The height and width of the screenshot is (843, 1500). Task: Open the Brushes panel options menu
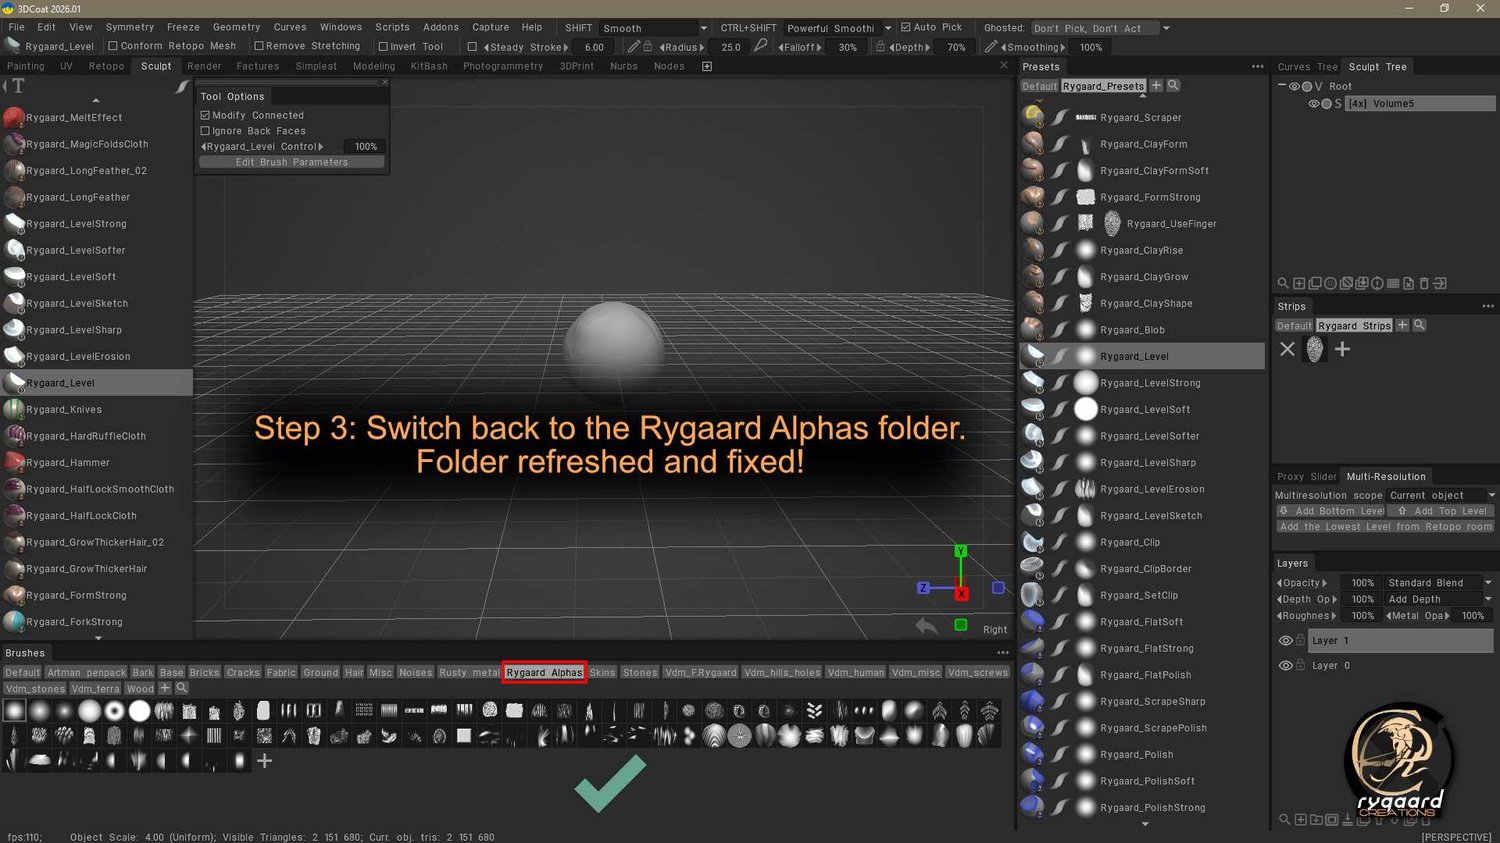1003,653
